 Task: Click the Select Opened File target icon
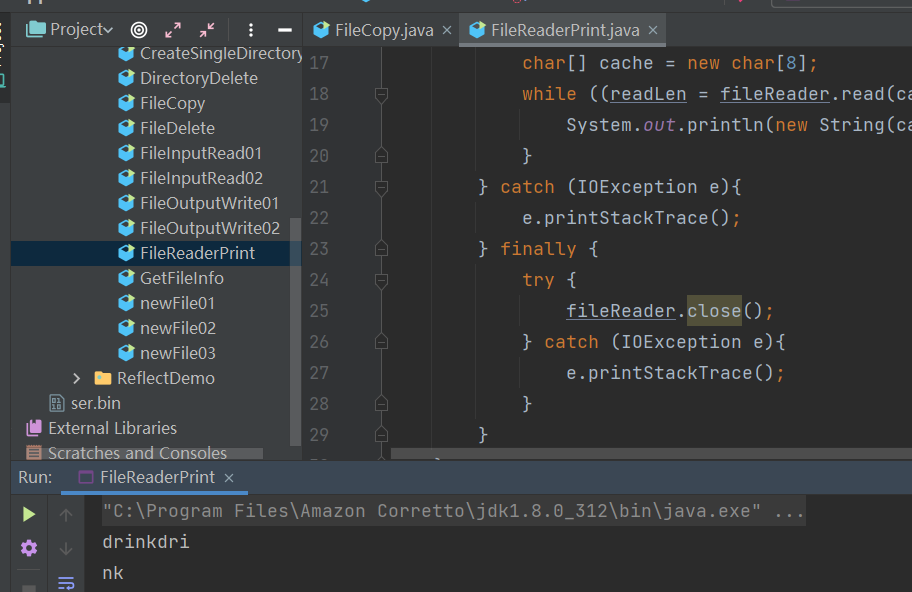click(139, 30)
